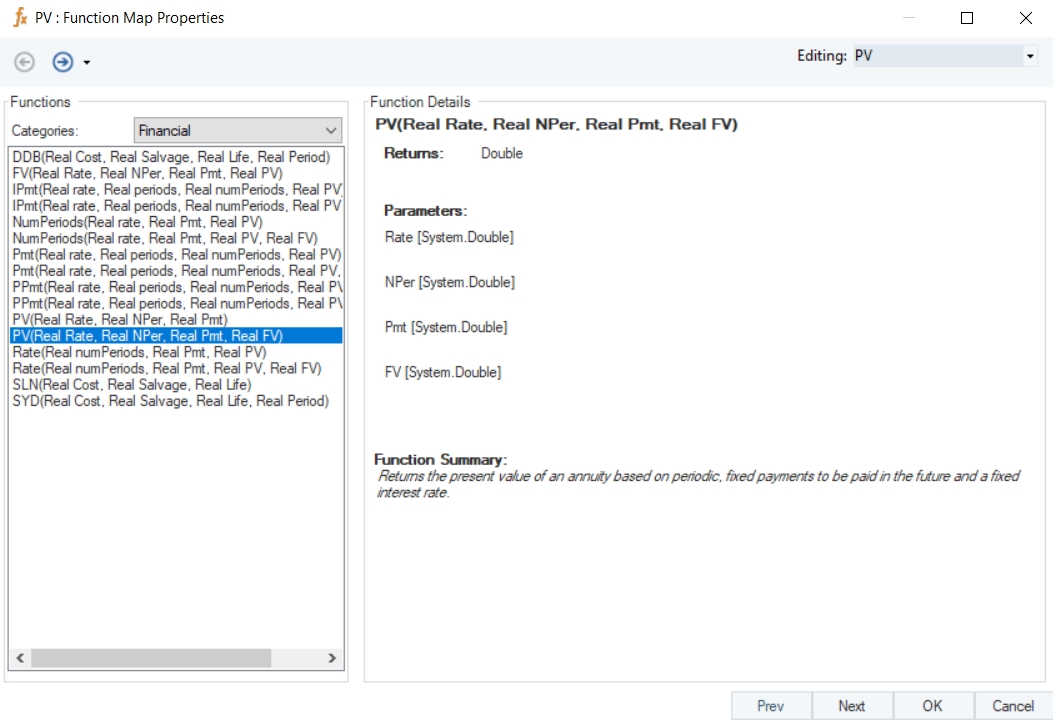Open the forward arrow history dropdown
Image resolution: width=1053 pixels, height=720 pixels.
87,63
